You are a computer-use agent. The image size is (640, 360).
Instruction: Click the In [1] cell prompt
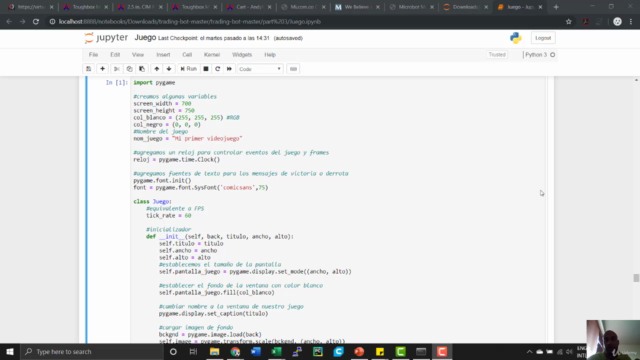point(117,82)
